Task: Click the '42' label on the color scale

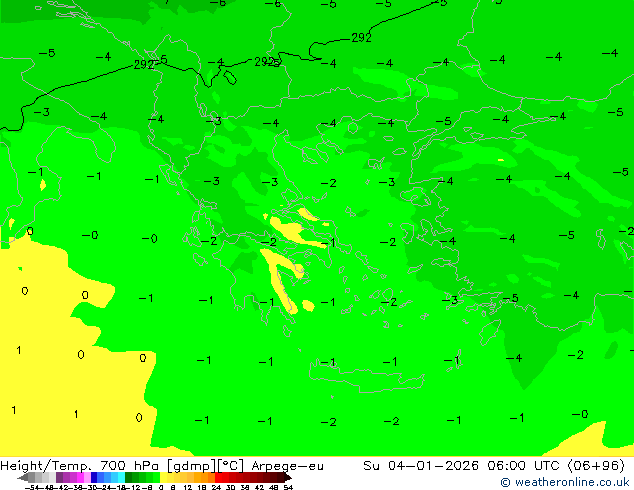Action: pos(259,487)
